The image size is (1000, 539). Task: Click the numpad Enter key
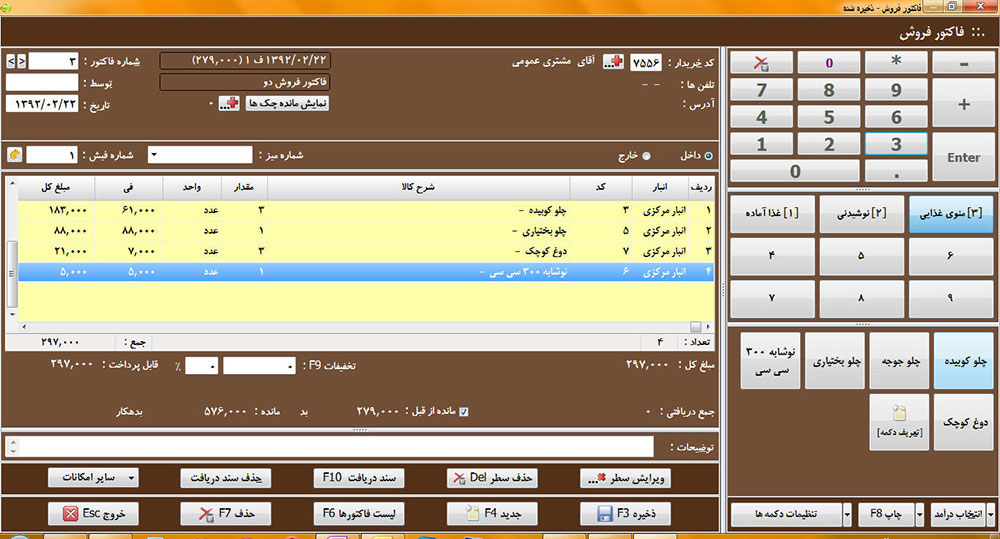pos(963,157)
